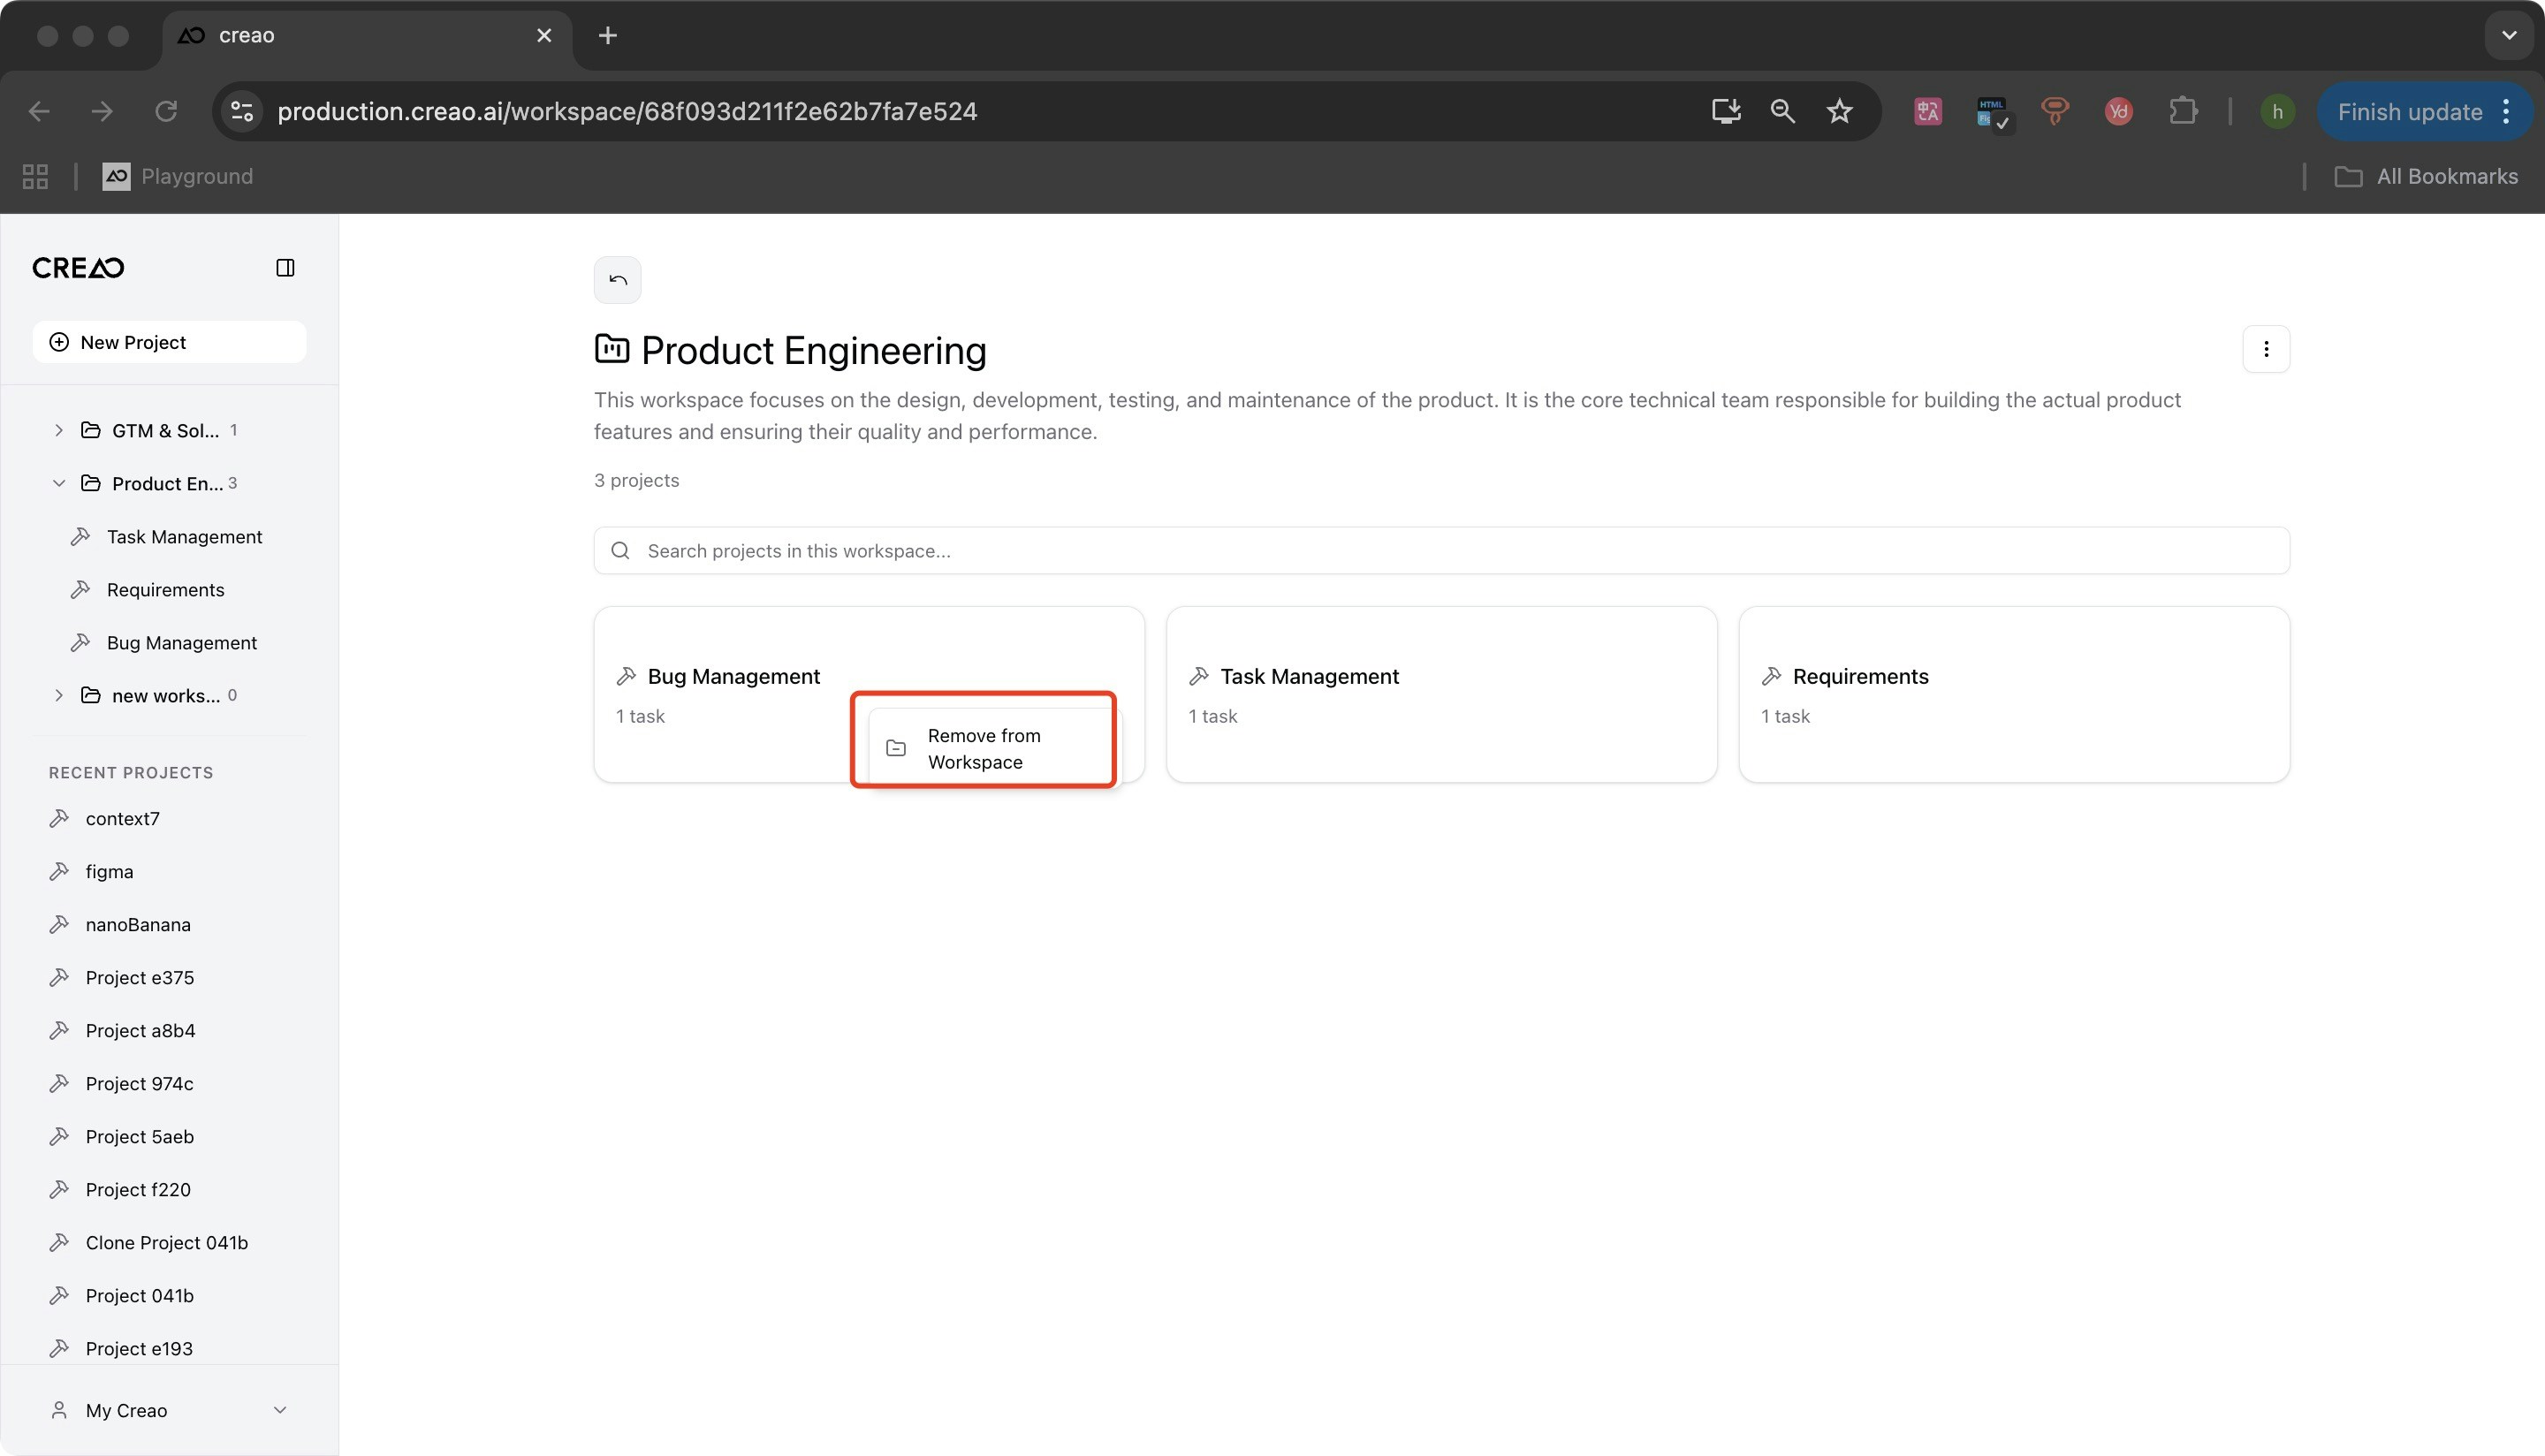
Task: Open My Creao account dropdown
Action: pos(168,1410)
